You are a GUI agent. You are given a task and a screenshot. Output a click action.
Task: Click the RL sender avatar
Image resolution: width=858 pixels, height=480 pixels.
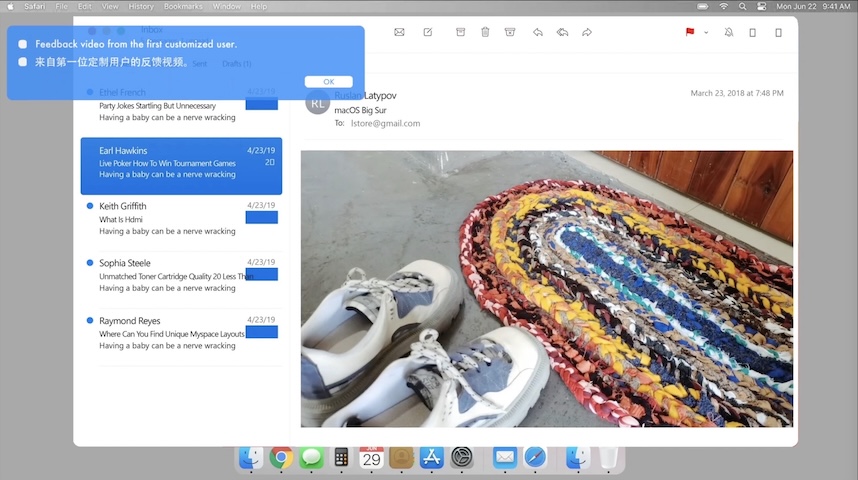(x=317, y=103)
